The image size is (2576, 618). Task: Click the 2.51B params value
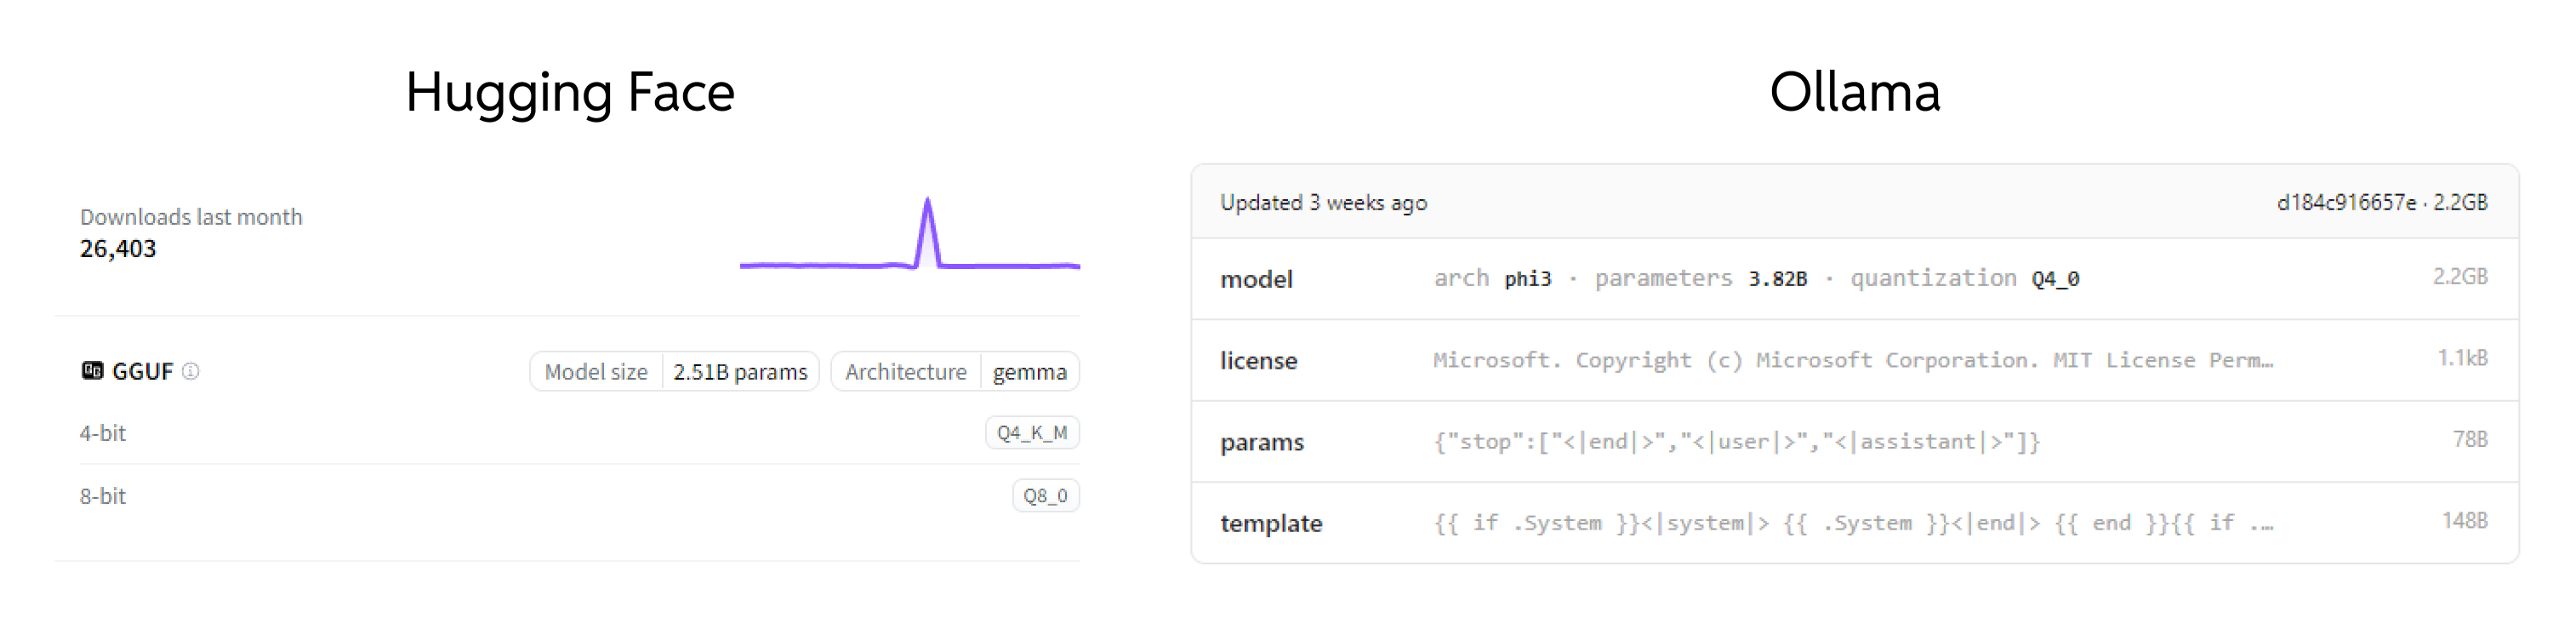[740, 372]
